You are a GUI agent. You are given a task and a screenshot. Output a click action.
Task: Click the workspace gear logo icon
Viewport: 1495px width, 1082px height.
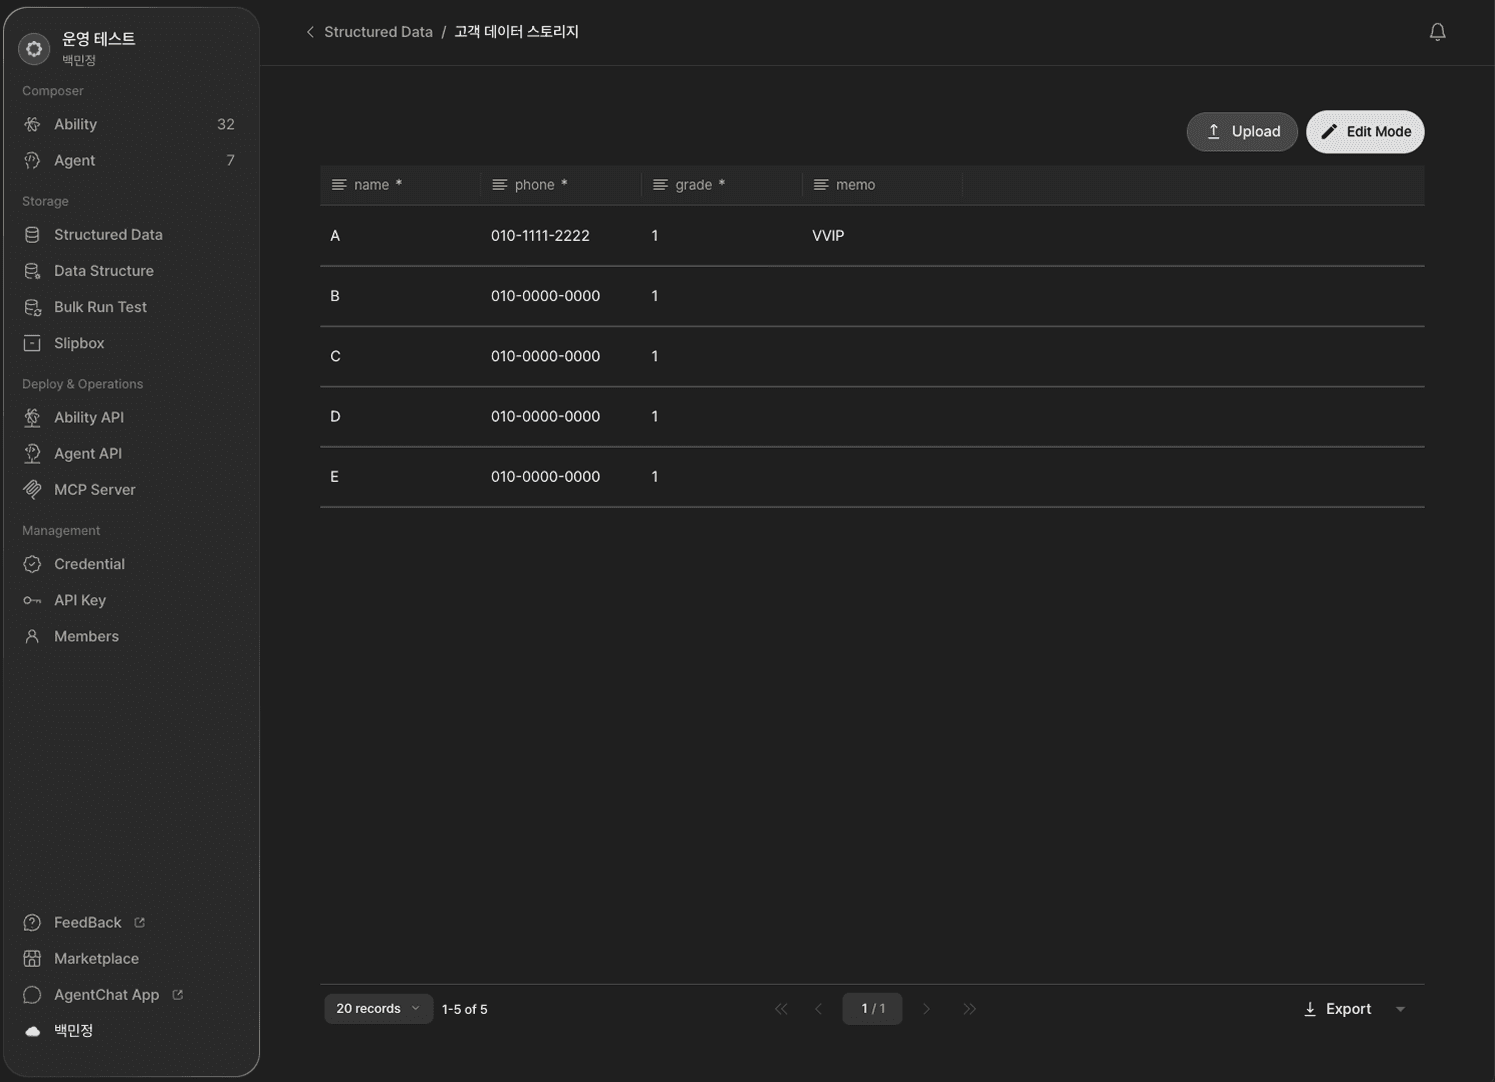click(x=34, y=48)
